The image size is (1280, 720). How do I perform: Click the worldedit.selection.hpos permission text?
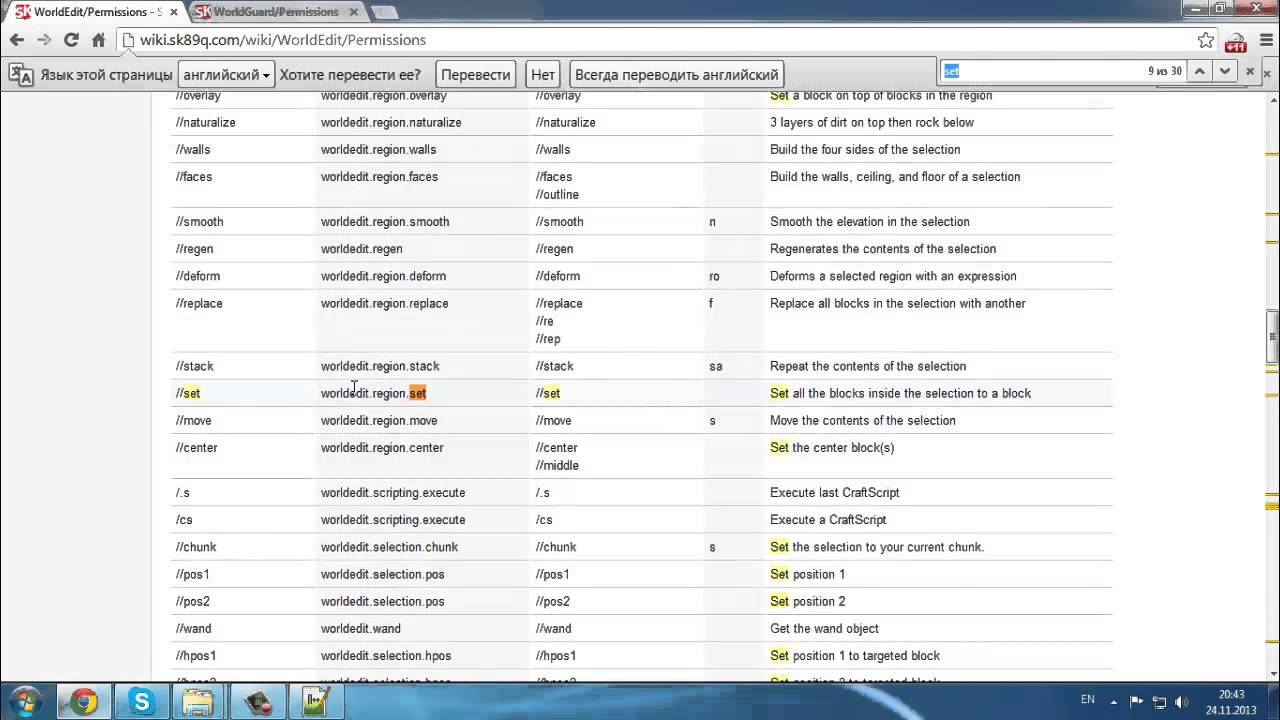tap(386, 656)
